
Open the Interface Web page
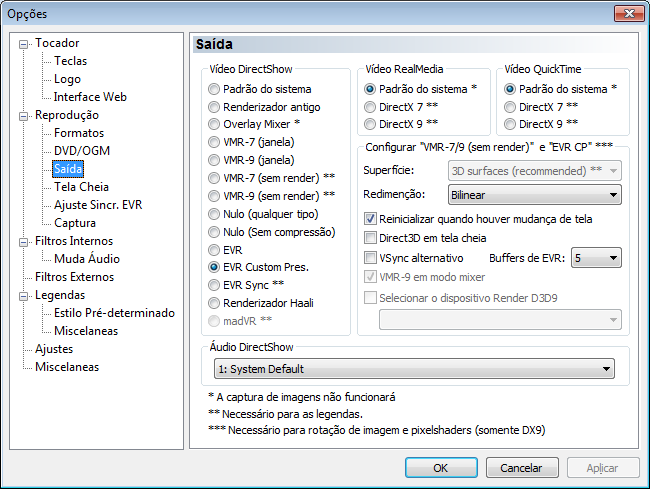click(90, 97)
